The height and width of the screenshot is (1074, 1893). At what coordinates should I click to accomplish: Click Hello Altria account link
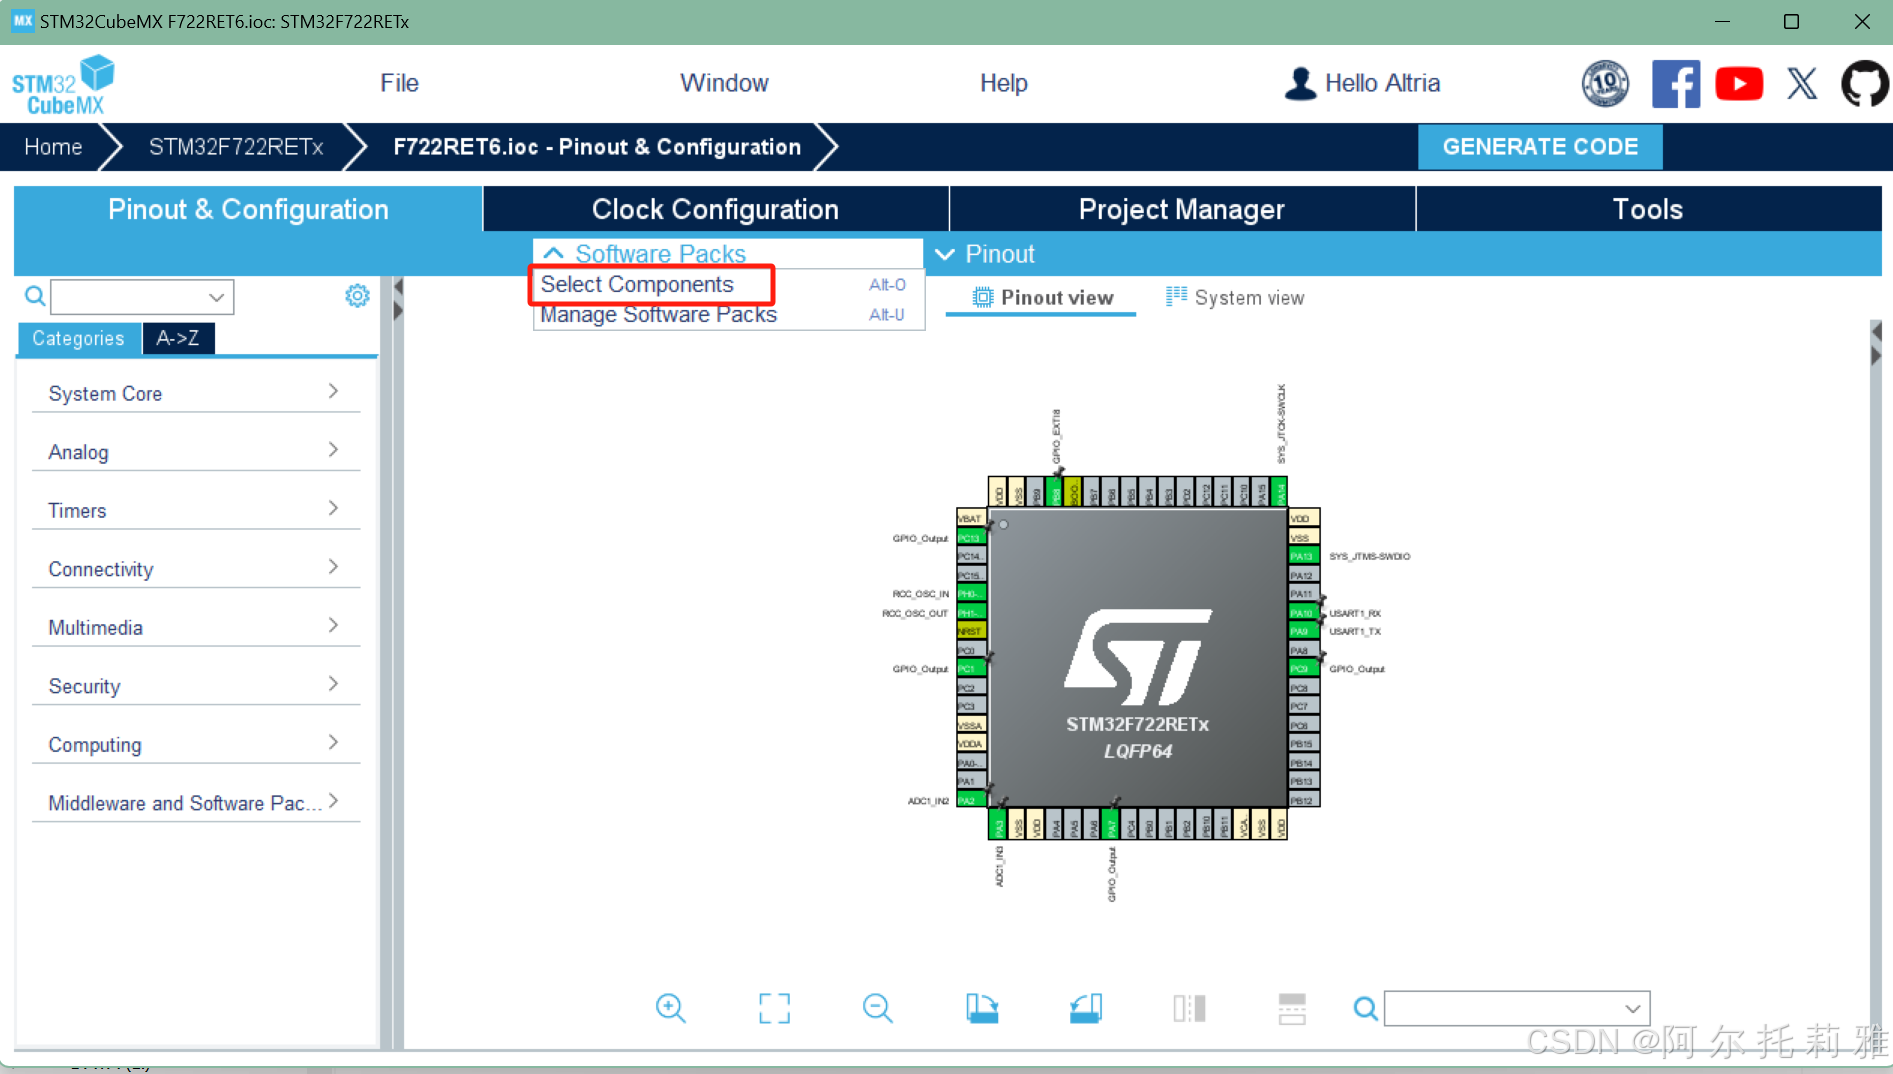pos(1382,83)
